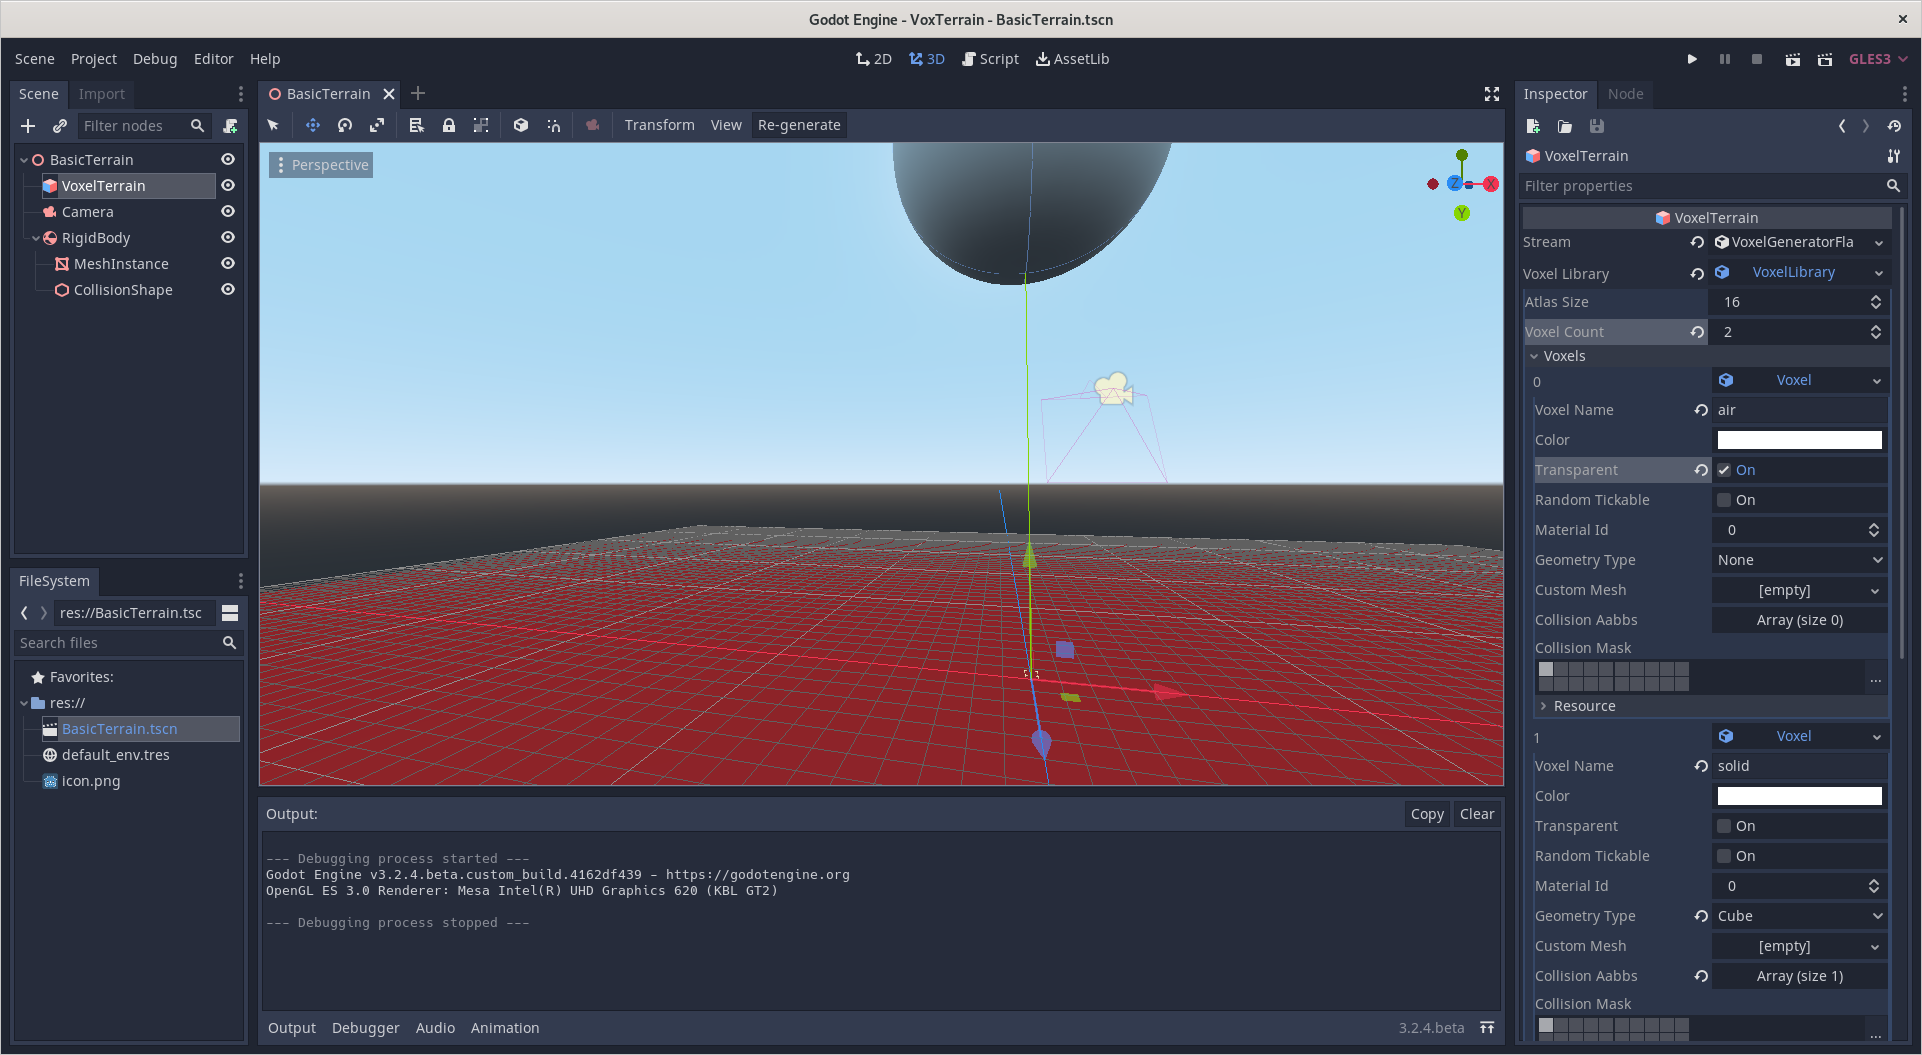Open the Script editor from the top bar
This screenshot has width=1922, height=1055.
coord(990,59)
